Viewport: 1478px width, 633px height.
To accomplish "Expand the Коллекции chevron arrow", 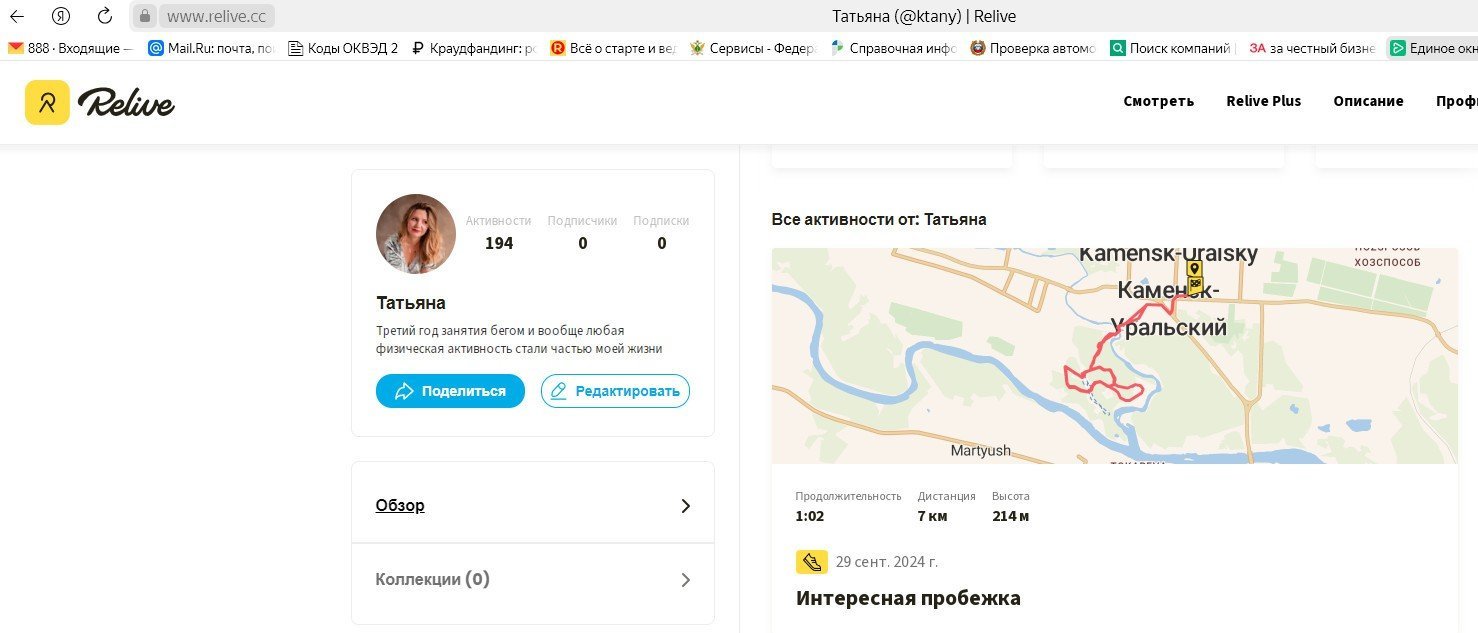I will 685,580.
